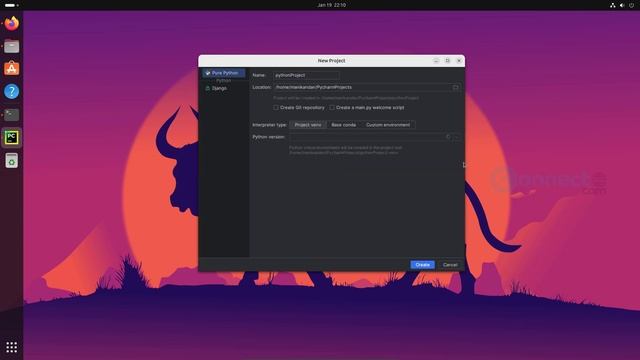Open Trash from the dock

[11, 160]
